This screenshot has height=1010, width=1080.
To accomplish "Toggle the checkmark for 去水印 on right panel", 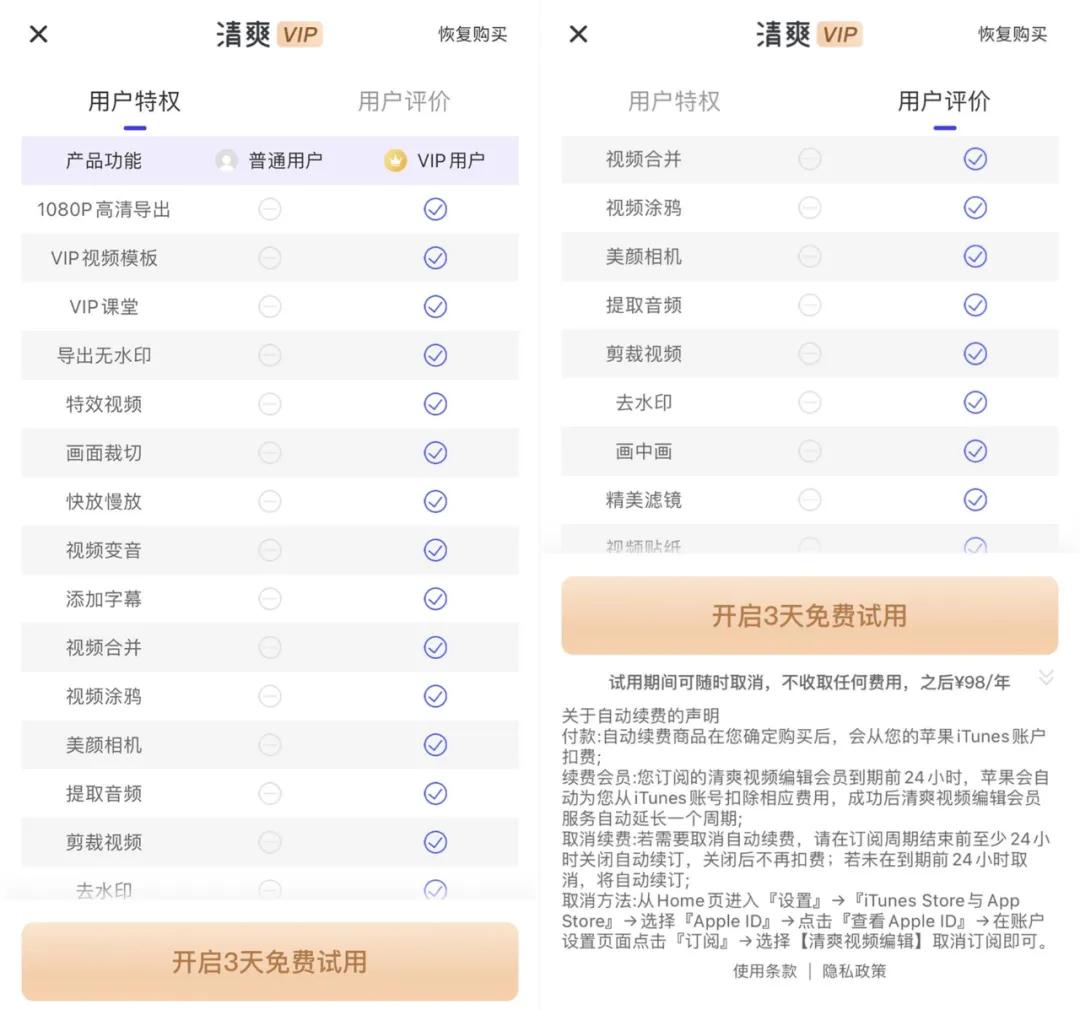I will pyautogui.click(x=975, y=402).
